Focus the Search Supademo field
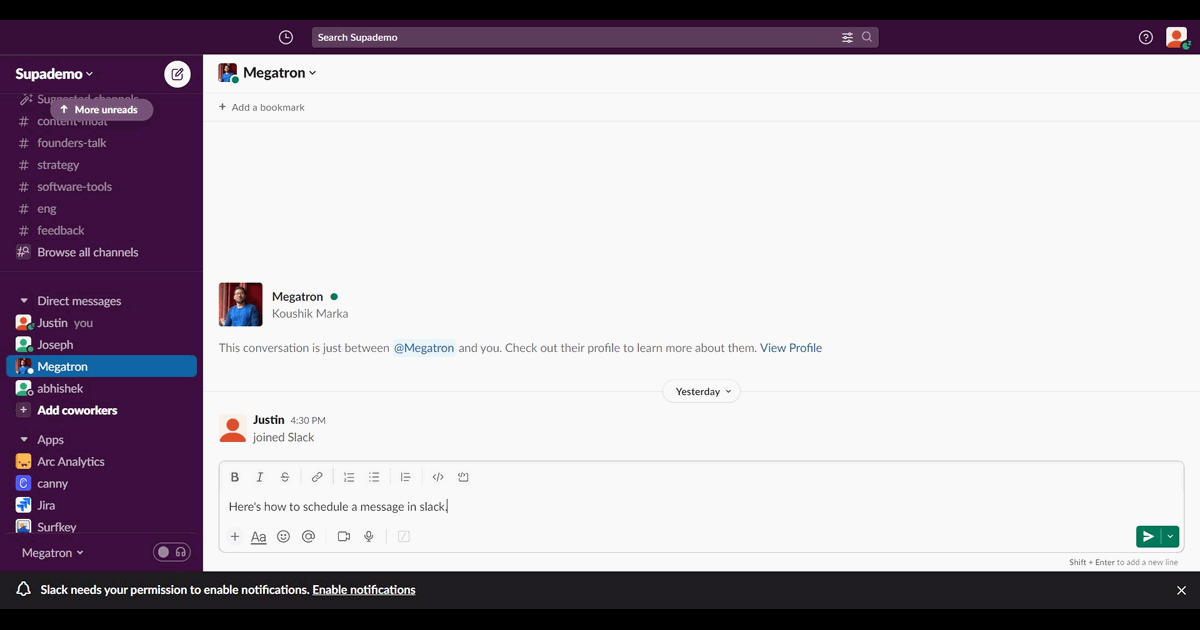The width and height of the screenshot is (1200, 630). click(x=595, y=37)
